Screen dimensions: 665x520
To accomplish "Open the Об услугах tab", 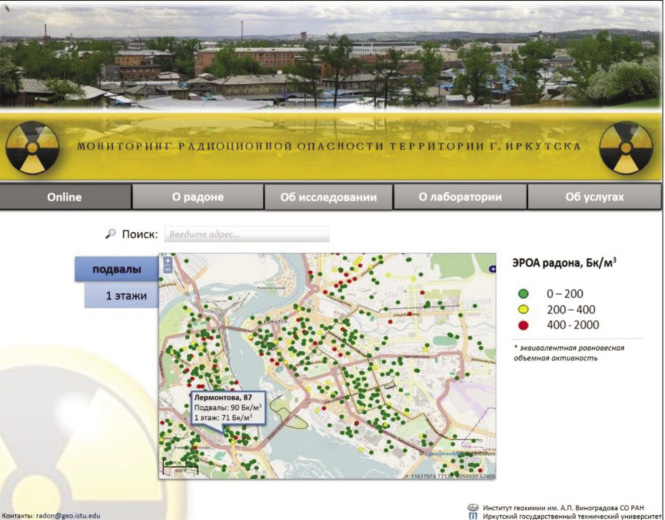I will click(x=594, y=197).
